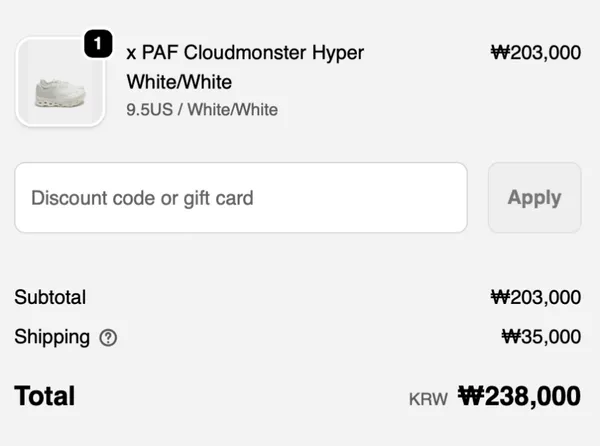Click the black quantity badge showing 1

coord(98,44)
